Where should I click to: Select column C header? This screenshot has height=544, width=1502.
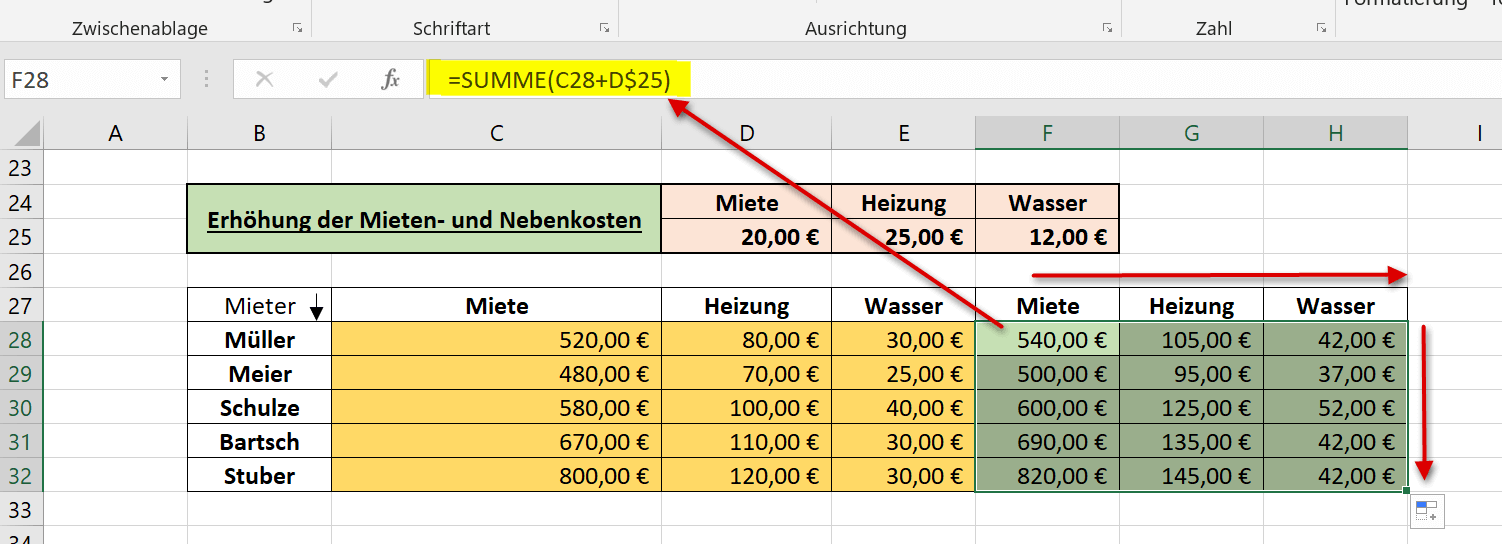pyautogui.click(x=496, y=133)
